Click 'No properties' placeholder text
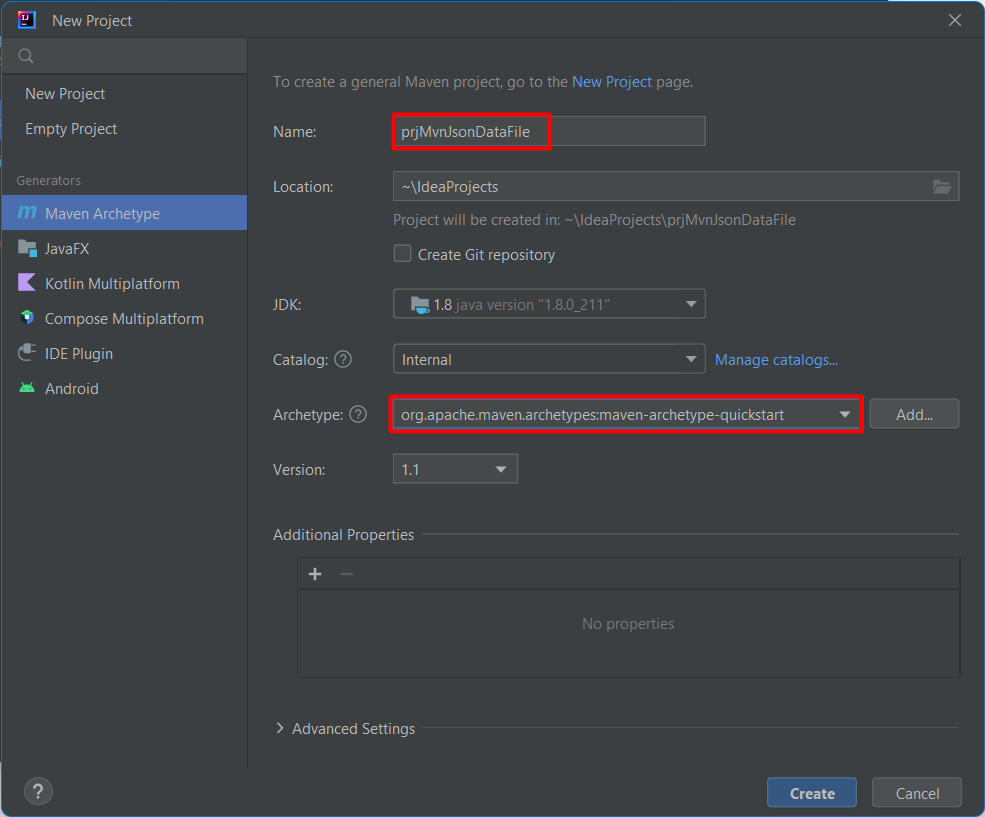Viewport: 985px width, 817px height. 628,624
